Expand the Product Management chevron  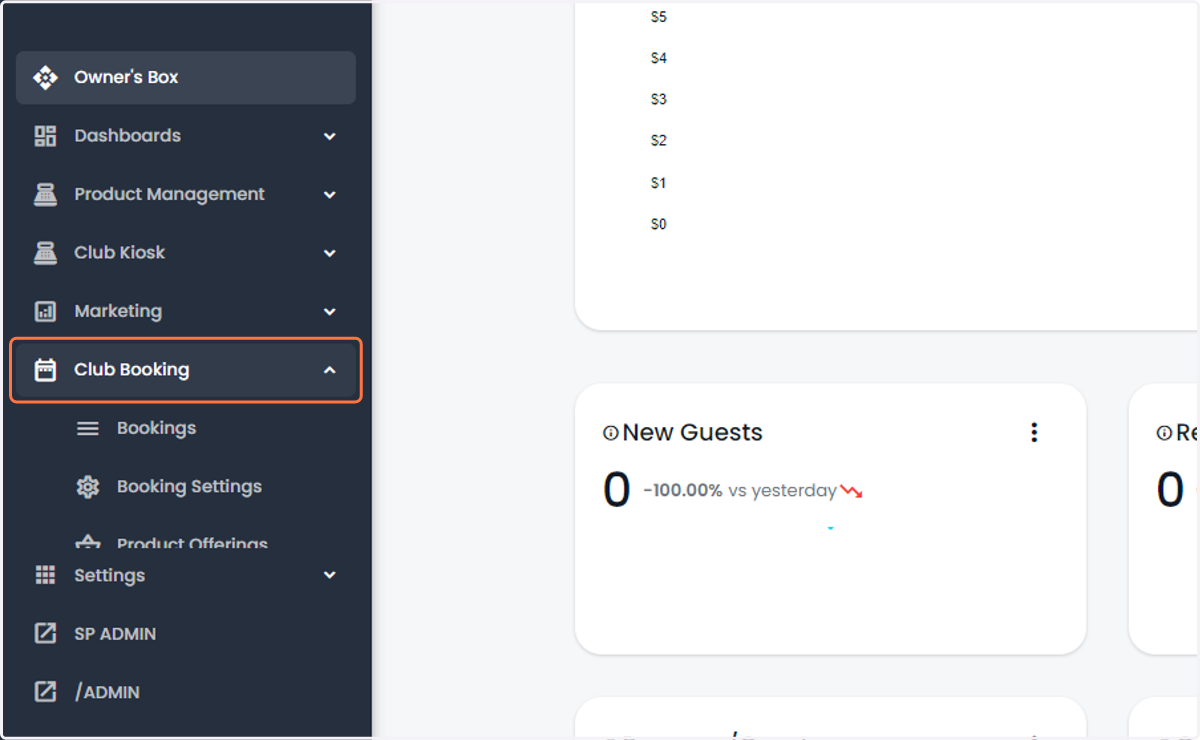pos(330,195)
